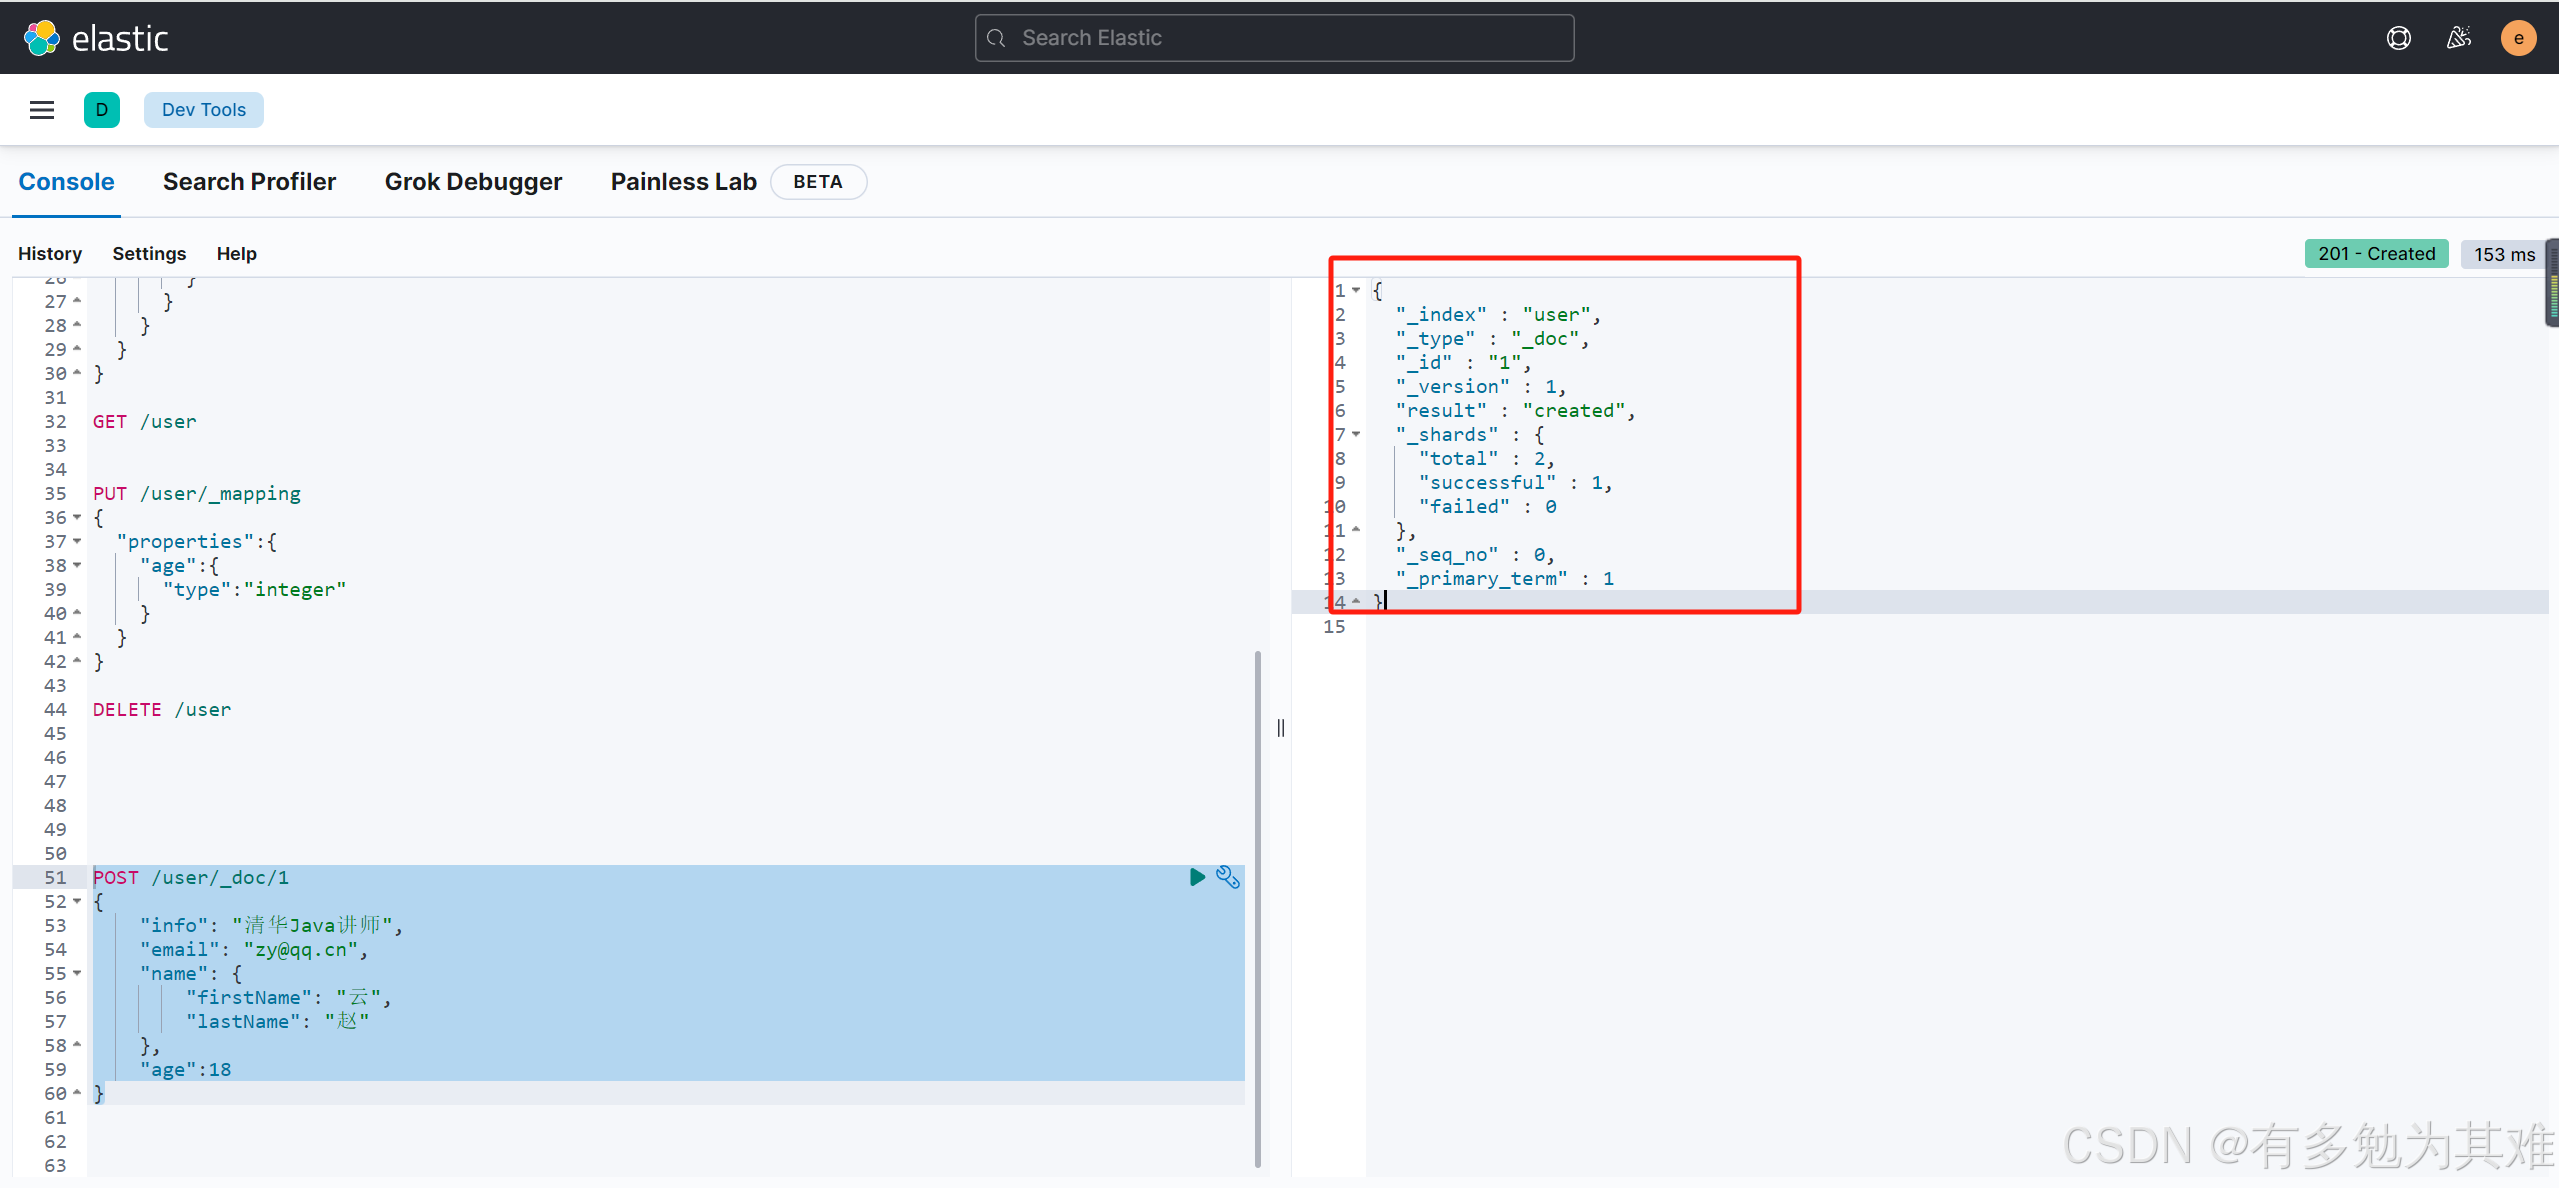Image resolution: width=2559 pixels, height=1188 pixels.
Task: Open the Painless Lab tab
Action: [683, 182]
